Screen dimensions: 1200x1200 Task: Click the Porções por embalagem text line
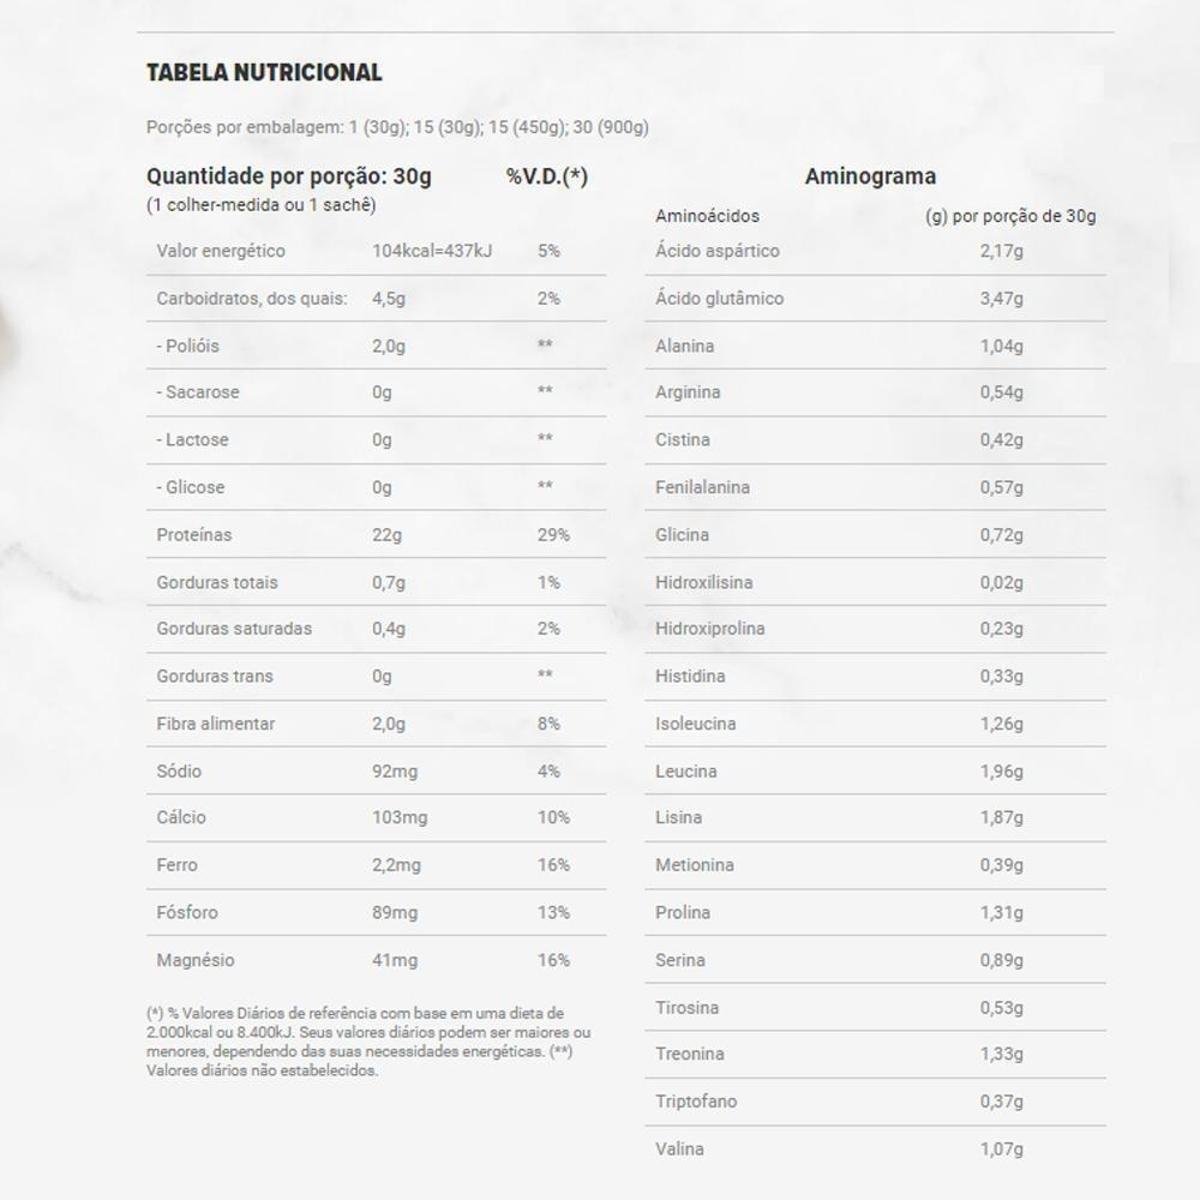(397, 127)
